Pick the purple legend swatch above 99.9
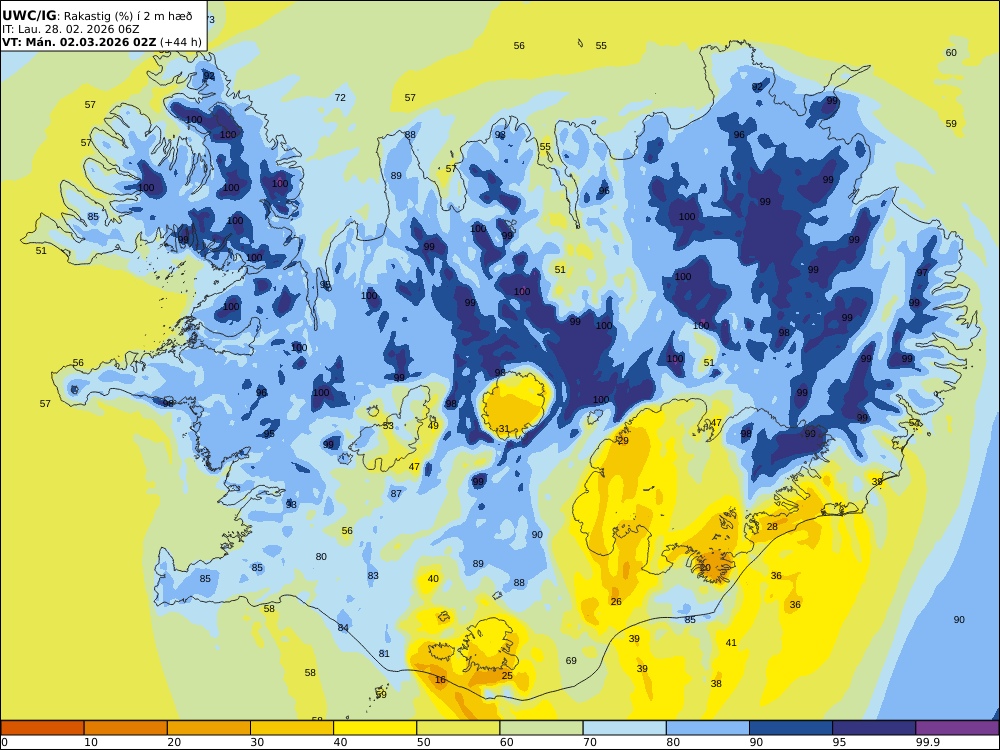This screenshot has height=750, width=1000. click(x=957, y=728)
